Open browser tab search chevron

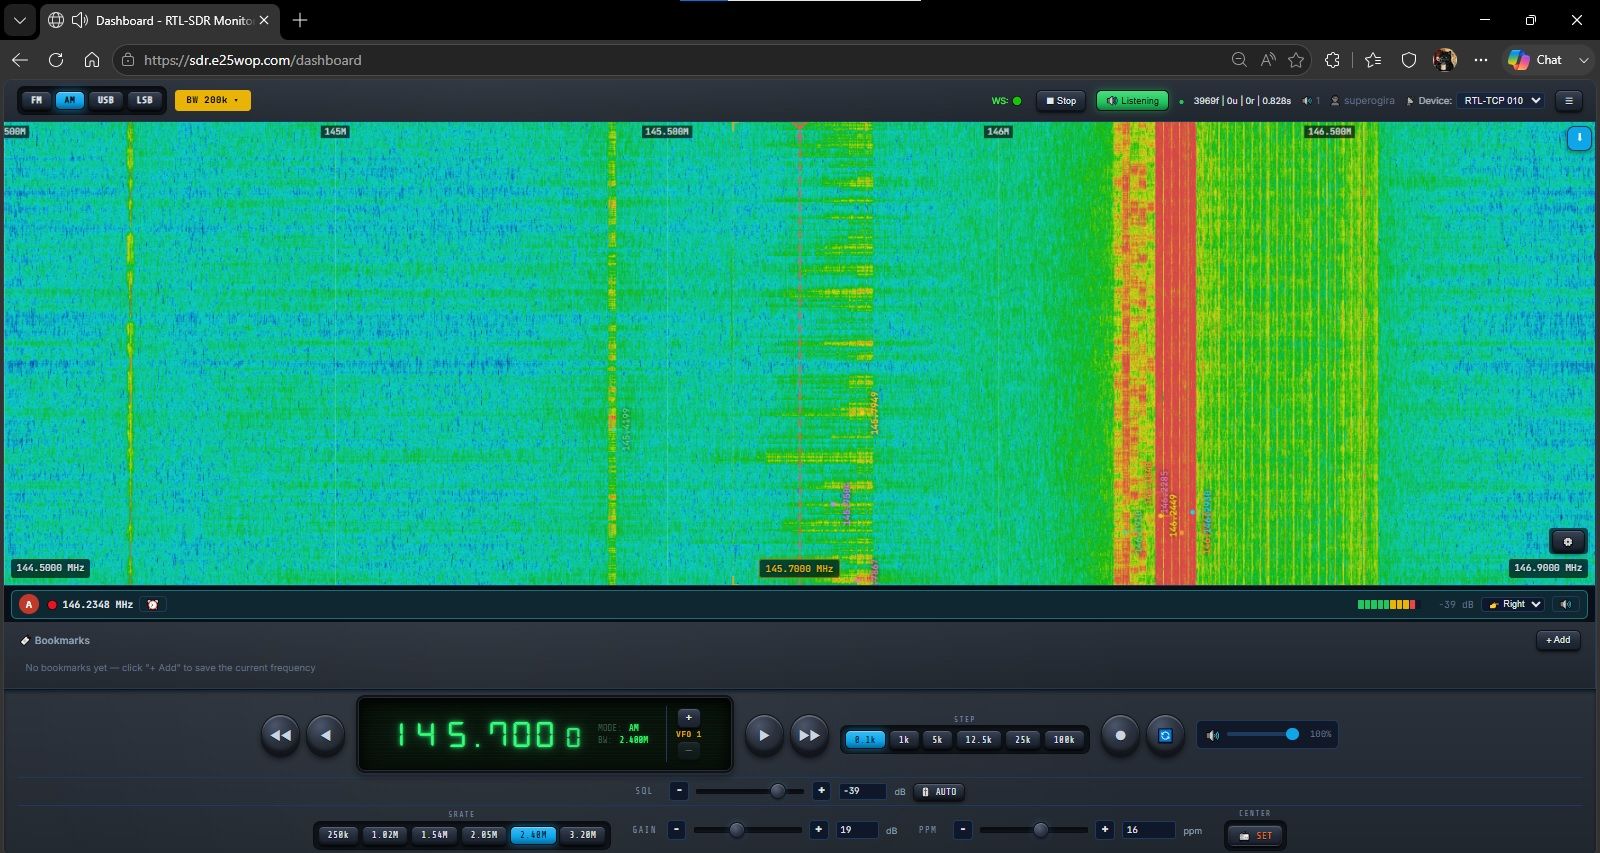click(19, 20)
